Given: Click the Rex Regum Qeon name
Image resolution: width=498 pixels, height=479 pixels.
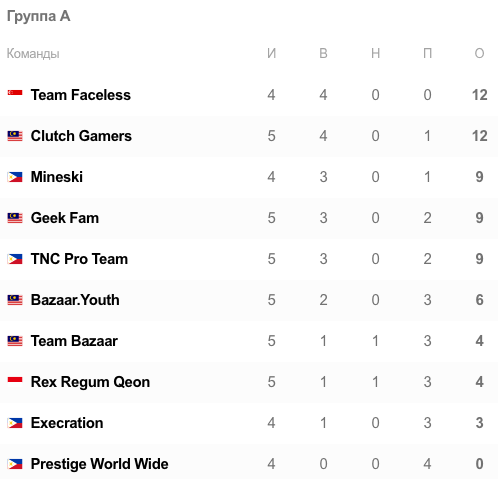Looking at the screenshot, I should click(90, 382).
